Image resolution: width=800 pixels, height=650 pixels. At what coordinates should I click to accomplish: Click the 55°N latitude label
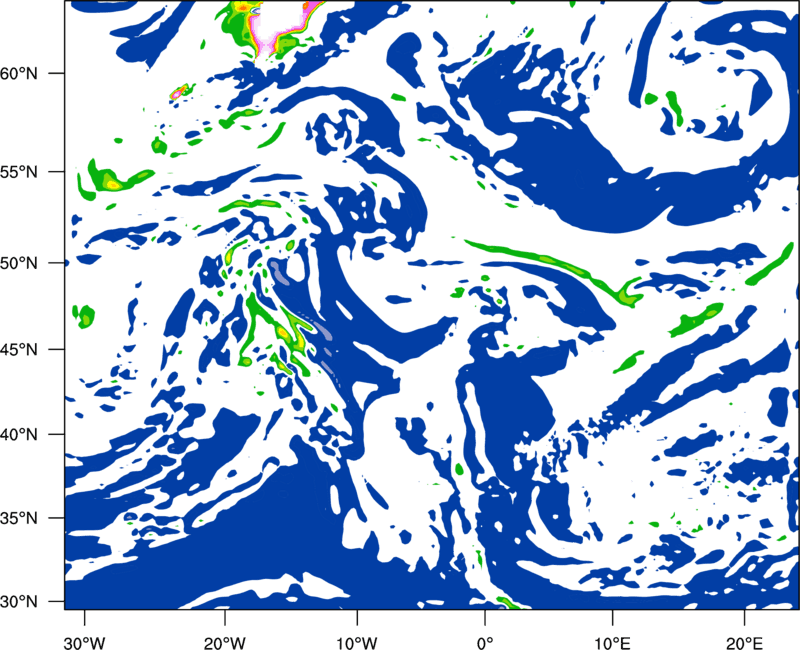[x=19, y=172]
